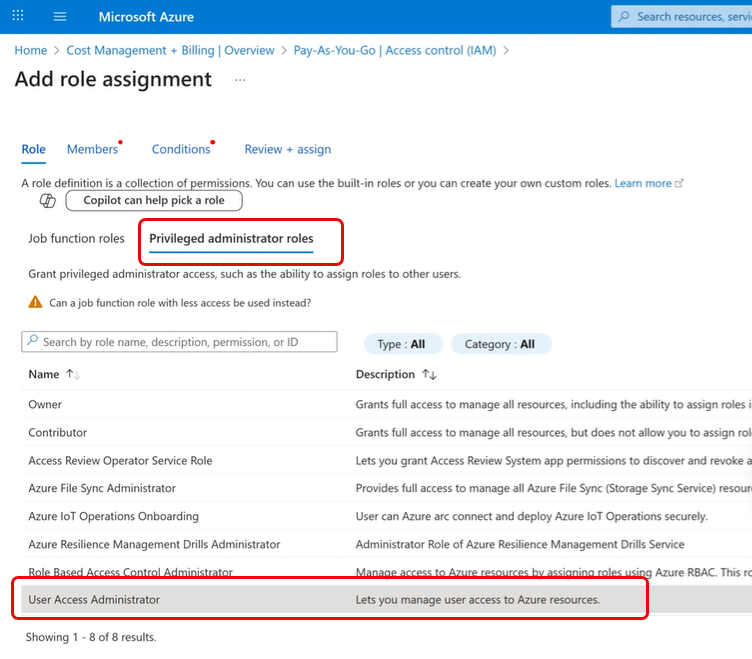Click the sort arrows next to Description

tap(429, 374)
